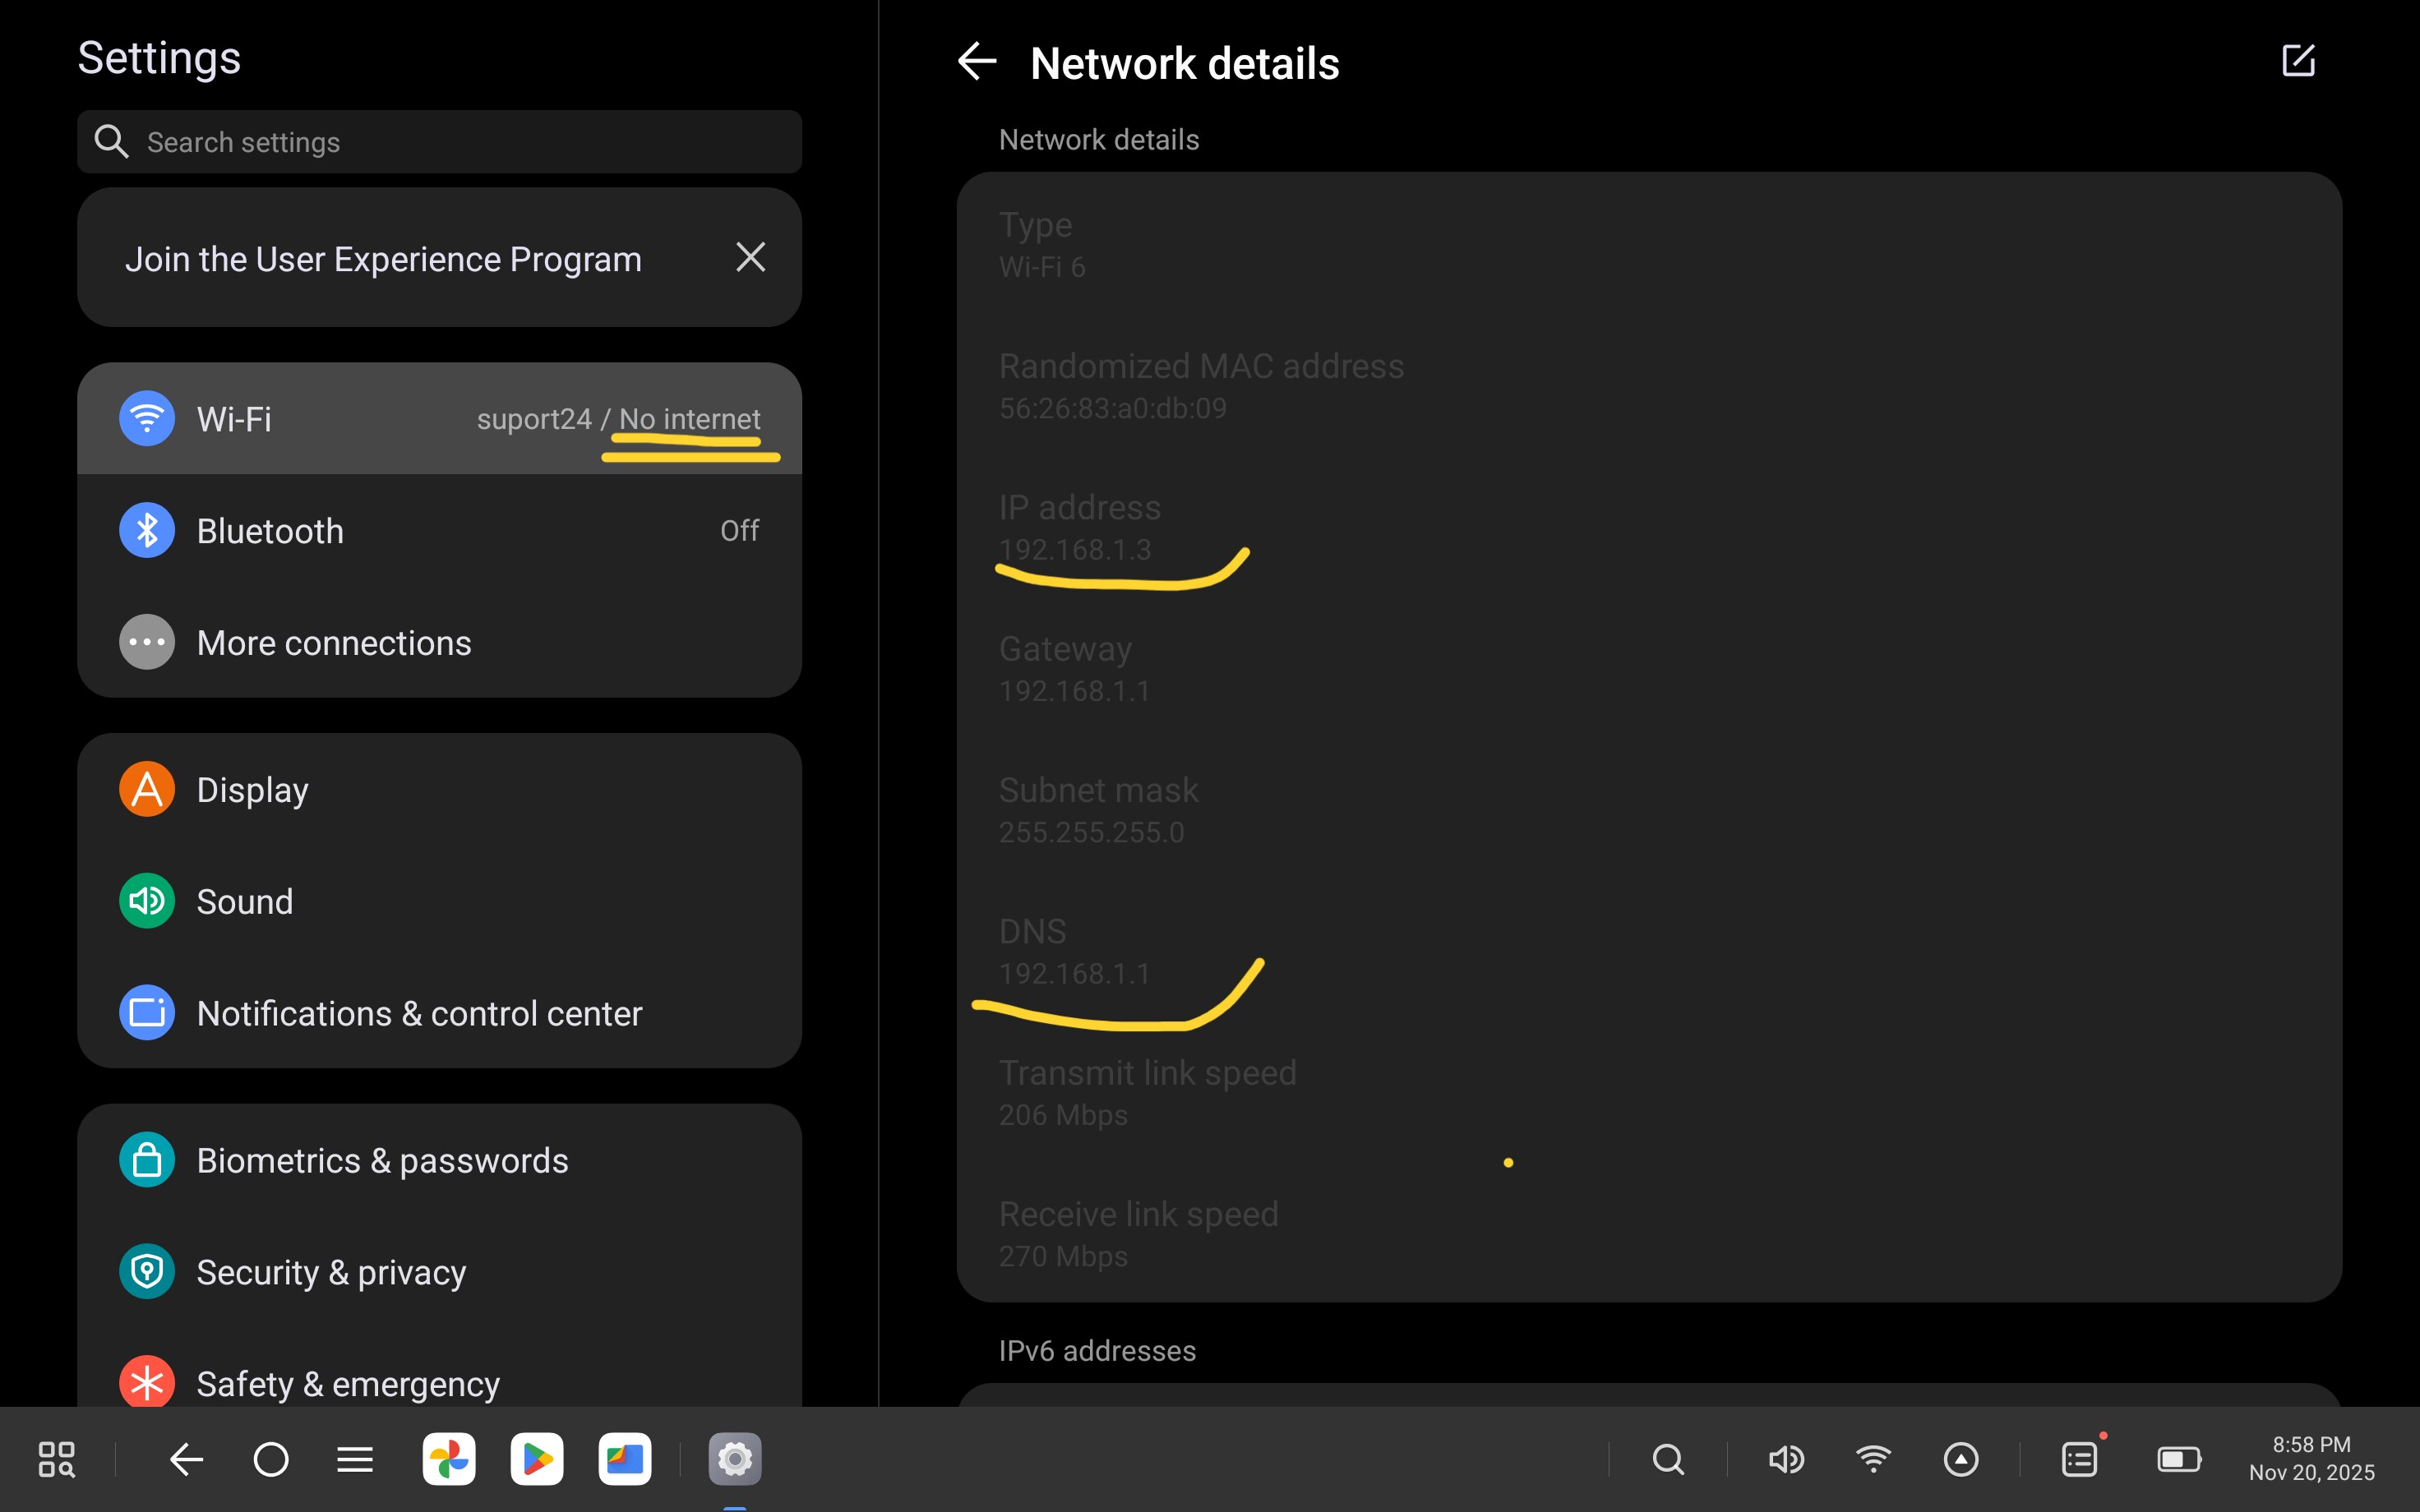Open app drawer in taskbar

56,1459
